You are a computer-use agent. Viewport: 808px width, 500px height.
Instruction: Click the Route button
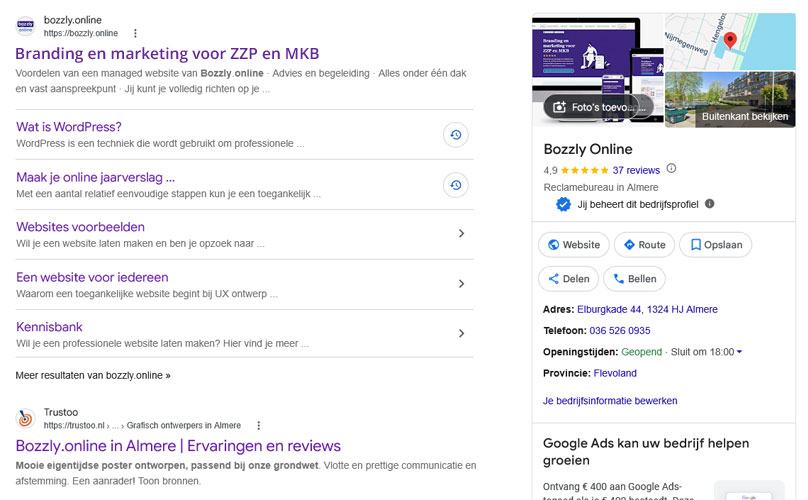644,245
